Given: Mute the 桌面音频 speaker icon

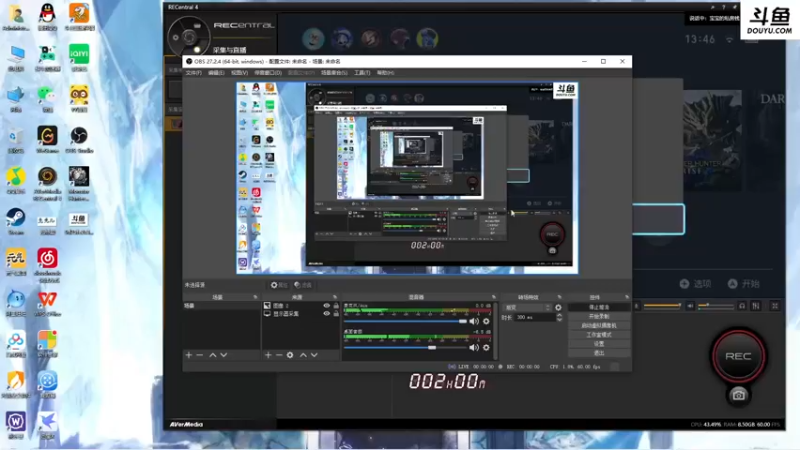Looking at the screenshot, I should coord(474,347).
